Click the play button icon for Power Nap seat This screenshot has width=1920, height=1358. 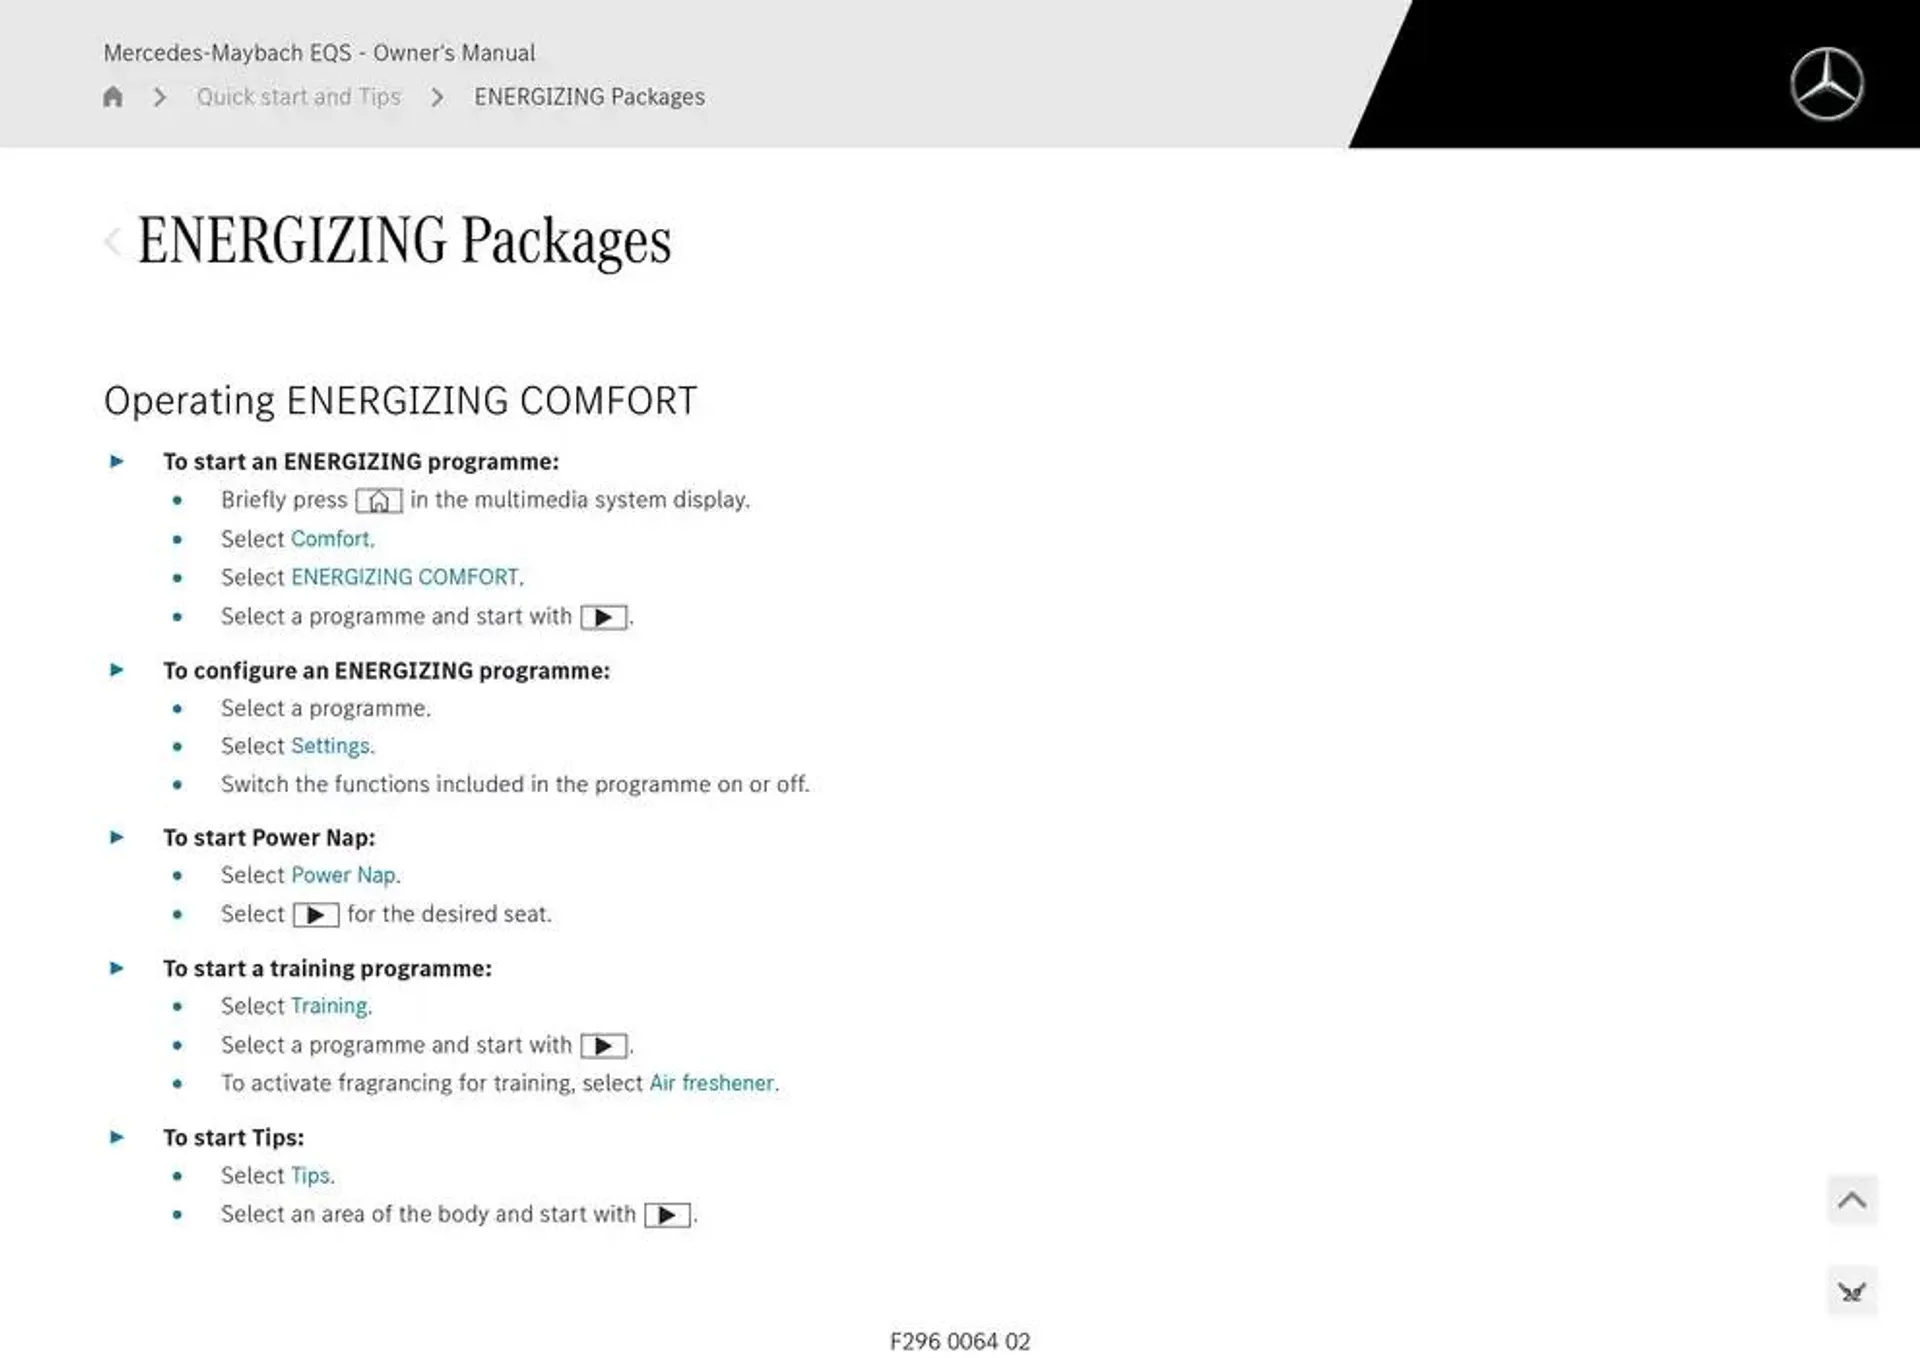click(x=314, y=913)
